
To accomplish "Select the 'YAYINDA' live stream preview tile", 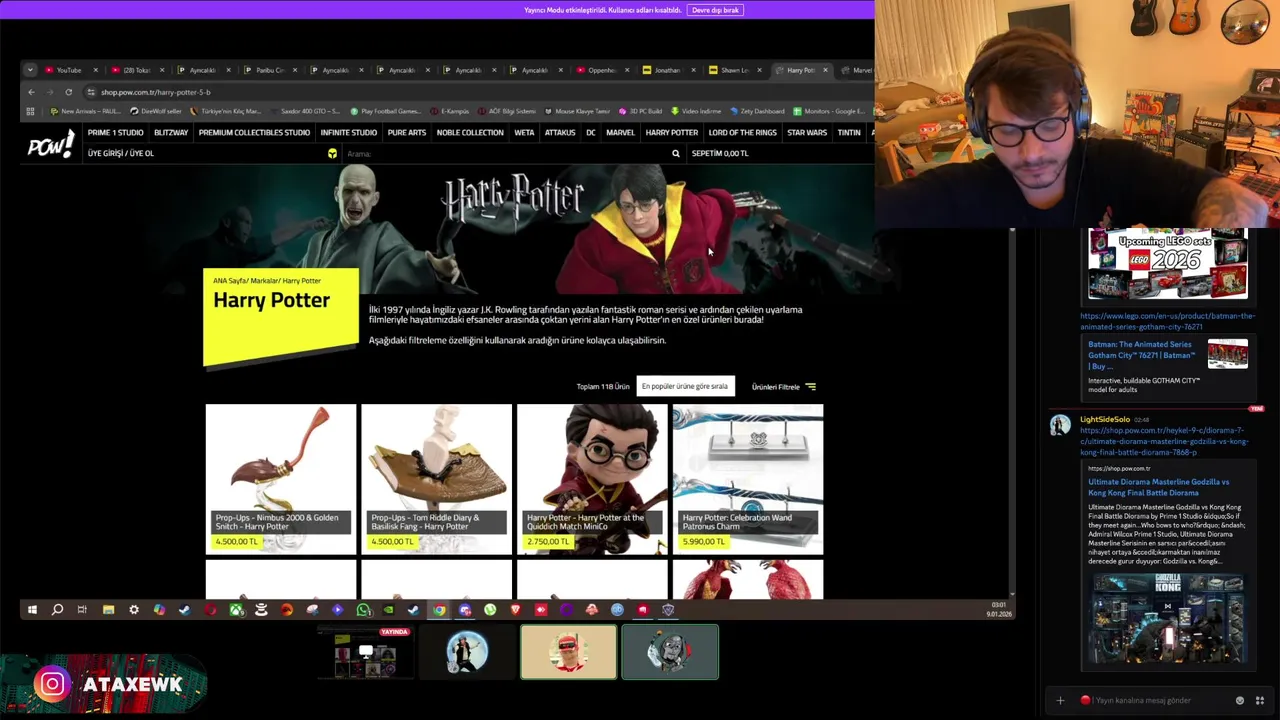I will coord(365,652).
